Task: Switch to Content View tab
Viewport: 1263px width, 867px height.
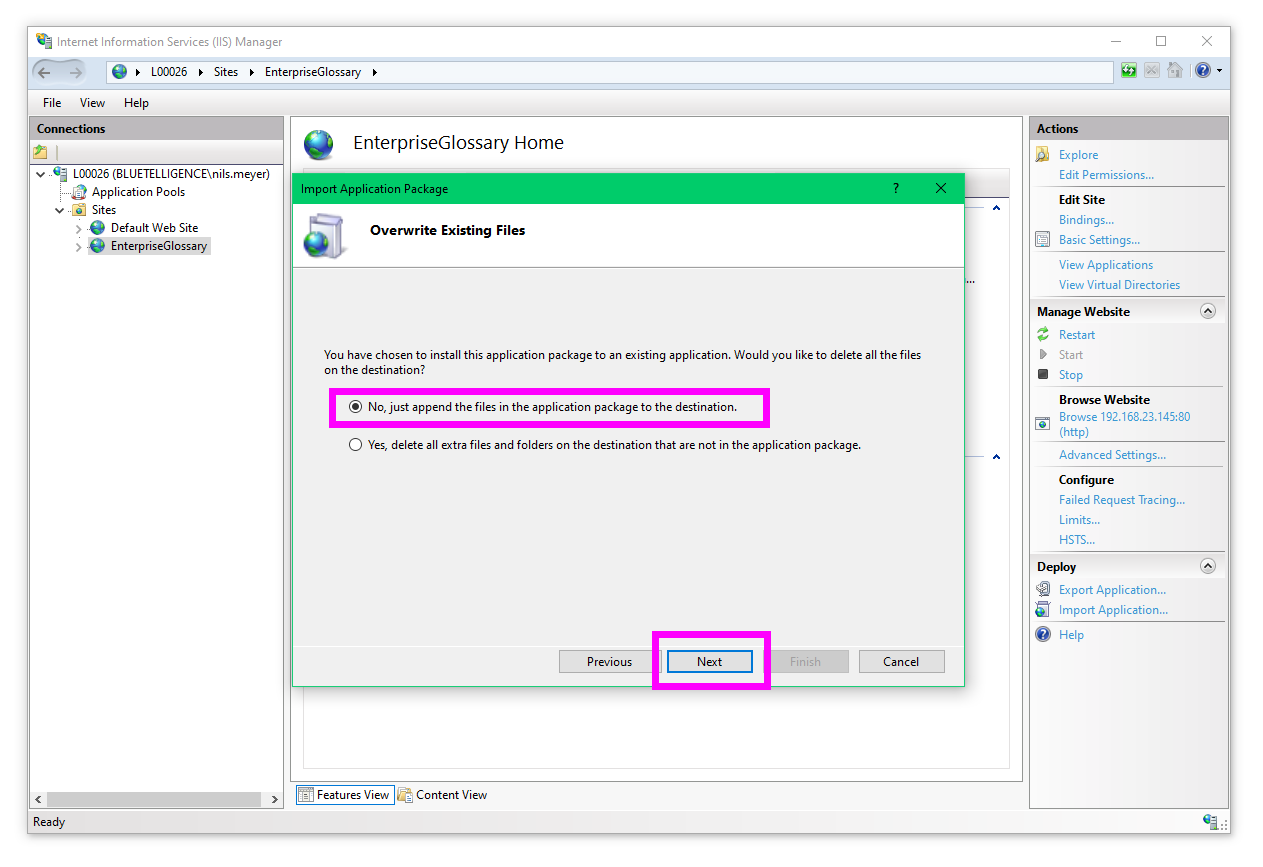Action: pyautogui.click(x=442, y=795)
